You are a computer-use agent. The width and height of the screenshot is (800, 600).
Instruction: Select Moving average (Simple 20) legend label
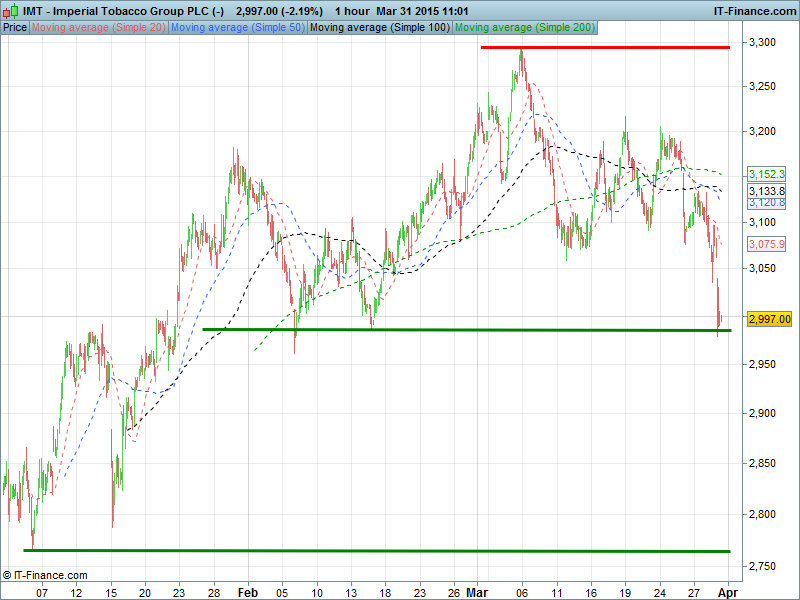coord(99,27)
